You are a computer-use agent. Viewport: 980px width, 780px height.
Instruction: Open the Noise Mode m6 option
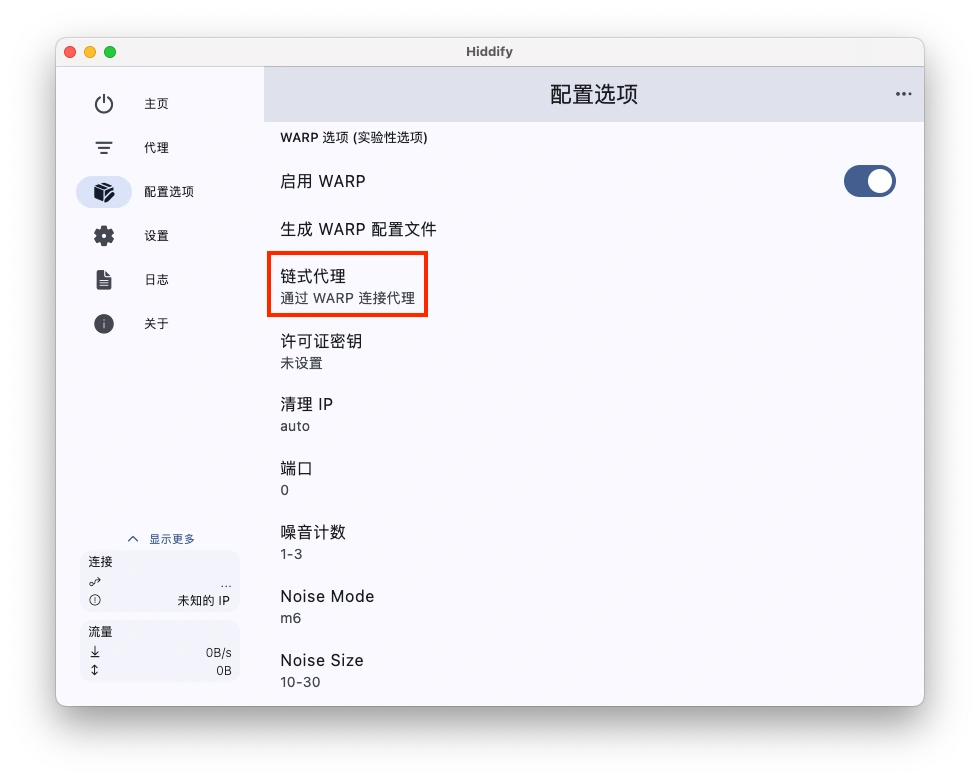point(327,606)
